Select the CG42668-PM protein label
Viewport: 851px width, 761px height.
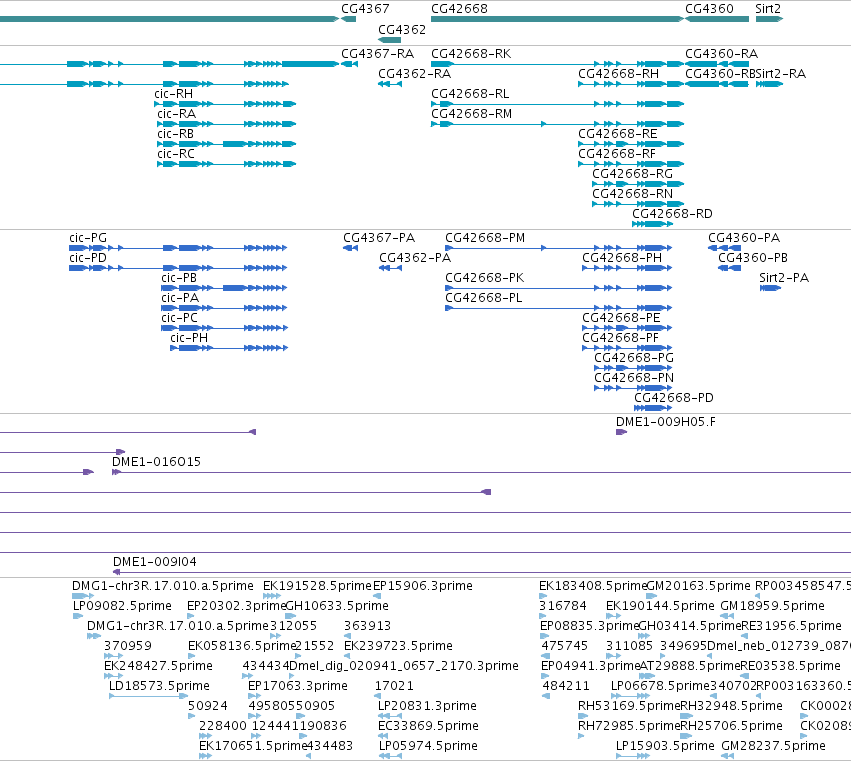(485, 238)
